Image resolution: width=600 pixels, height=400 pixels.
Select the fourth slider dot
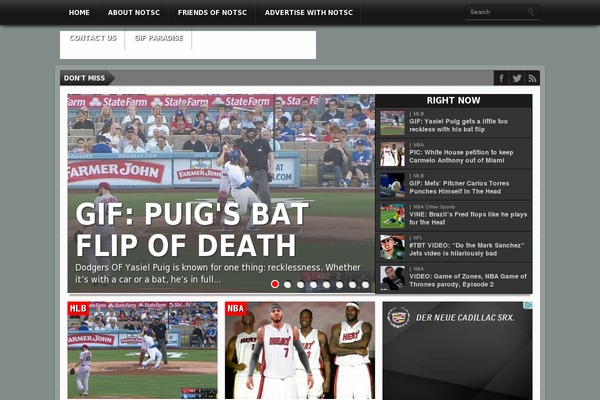click(314, 284)
